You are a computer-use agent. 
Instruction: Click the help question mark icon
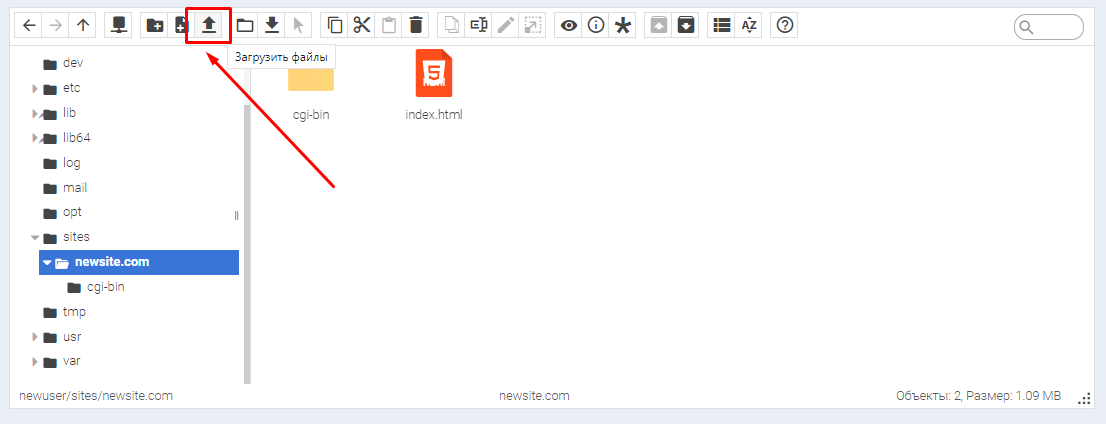coord(785,26)
